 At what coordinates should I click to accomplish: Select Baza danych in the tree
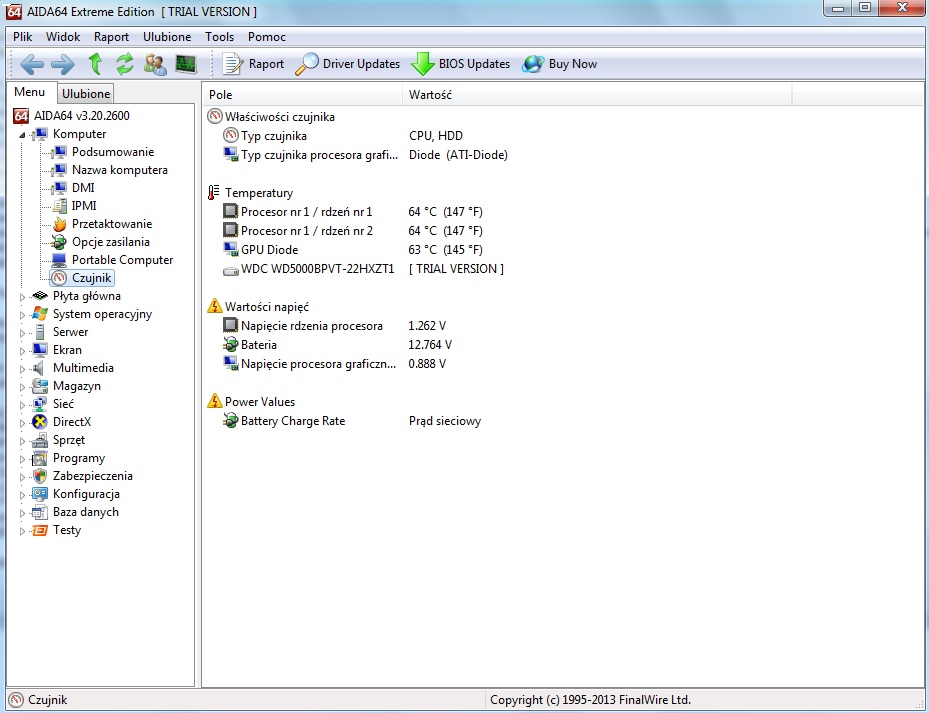pos(85,512)
